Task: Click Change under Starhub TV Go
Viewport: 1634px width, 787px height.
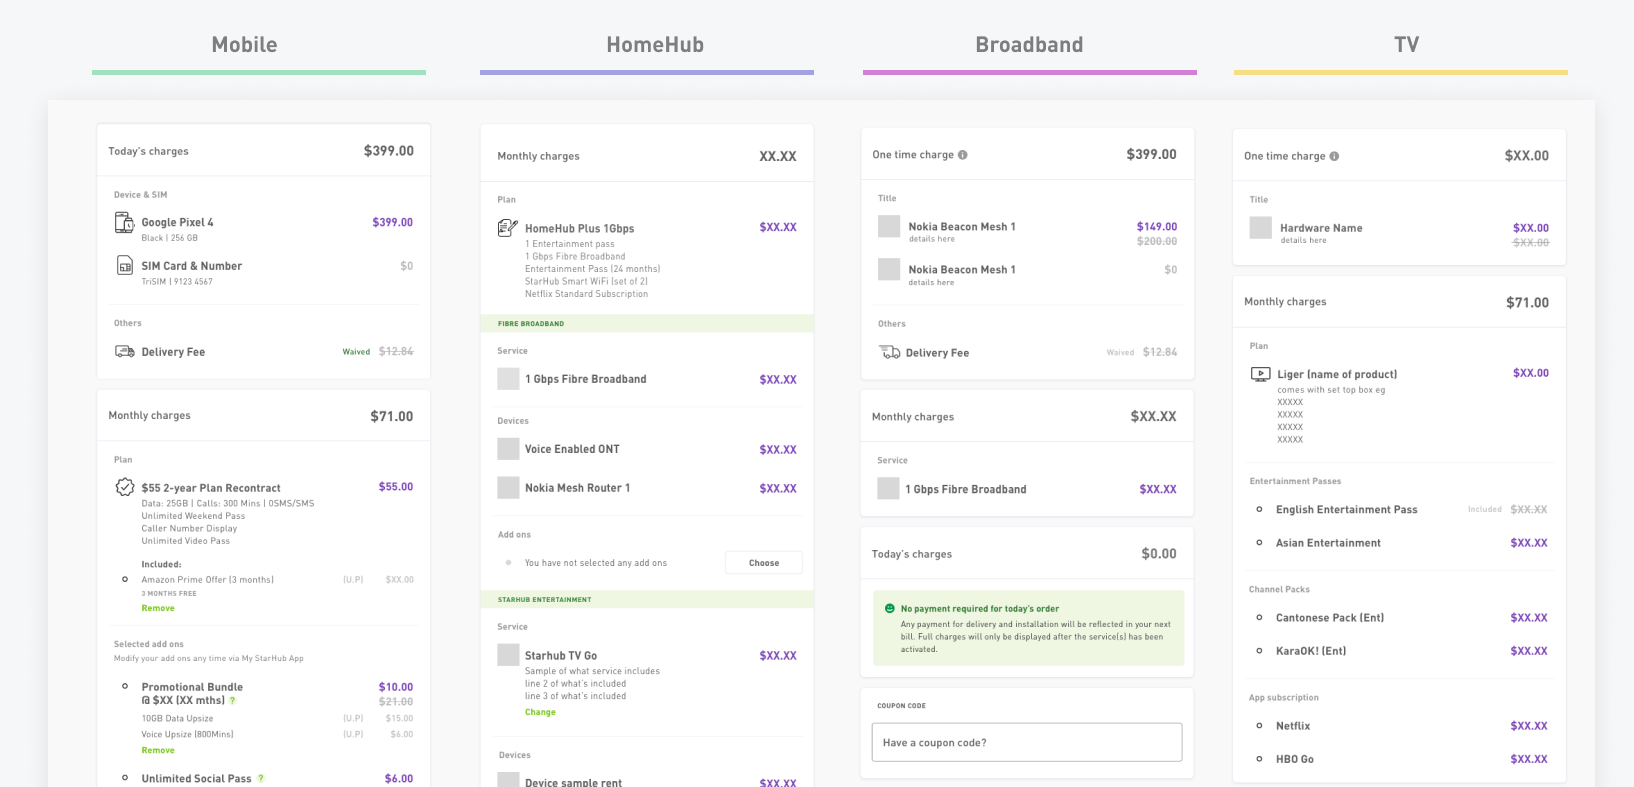Action: click(540, 711)
